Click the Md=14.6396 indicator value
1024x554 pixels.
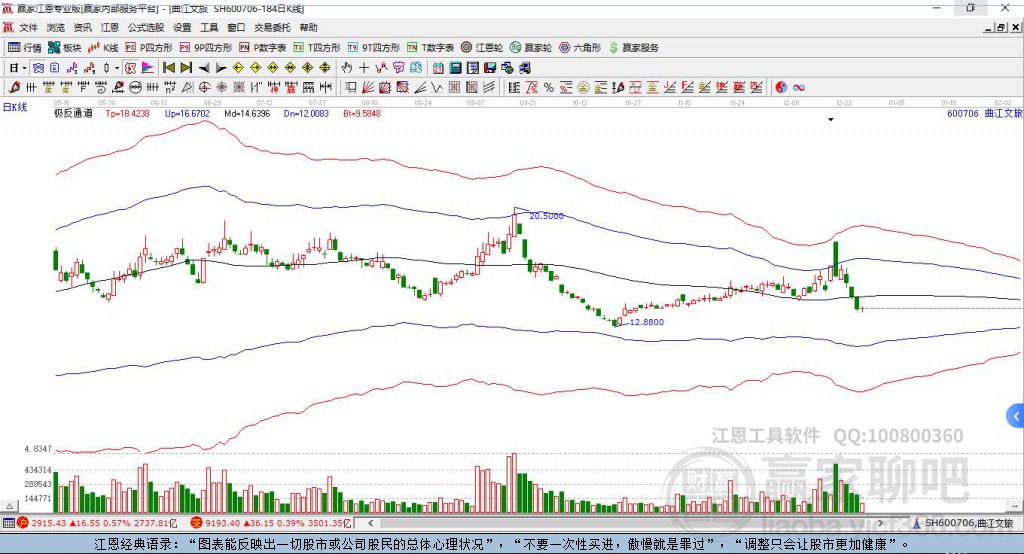[x=247, y=113]
